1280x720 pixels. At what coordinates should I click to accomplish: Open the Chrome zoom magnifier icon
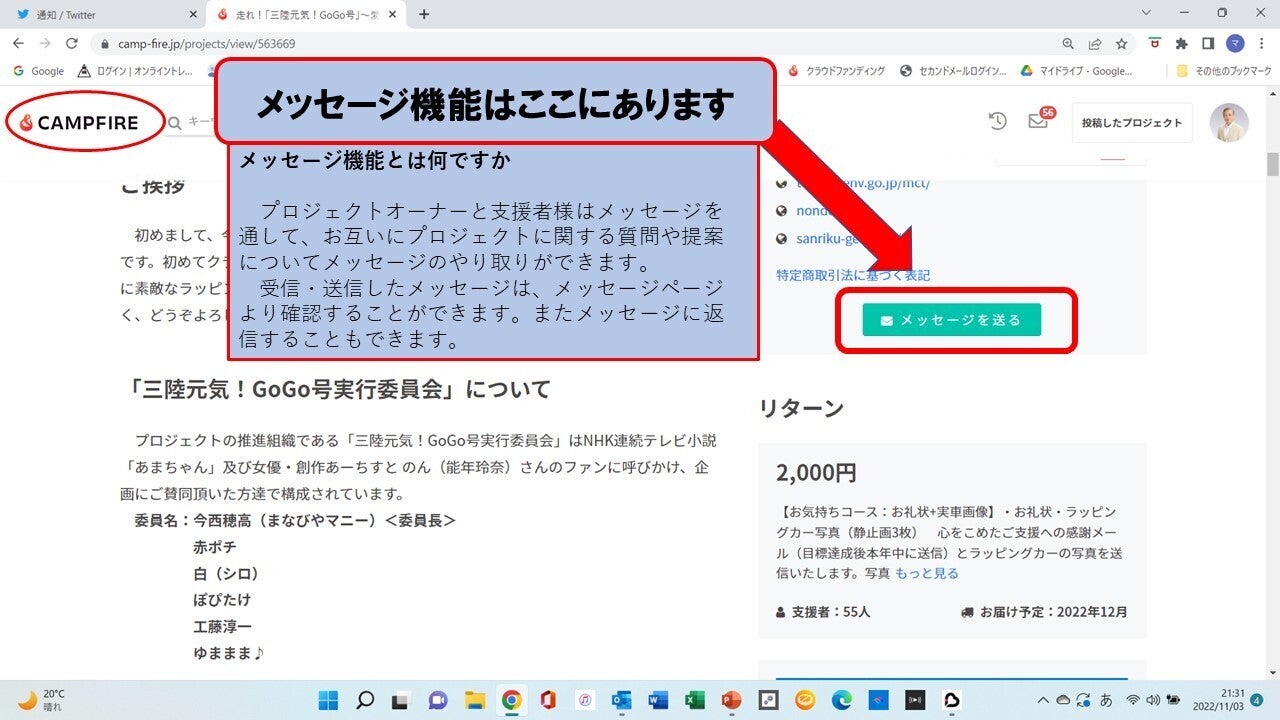tap(1068, 44)
